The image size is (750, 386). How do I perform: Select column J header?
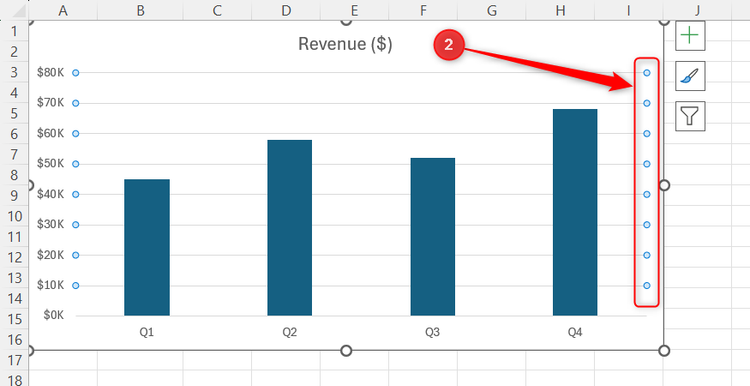click(697, 10)
